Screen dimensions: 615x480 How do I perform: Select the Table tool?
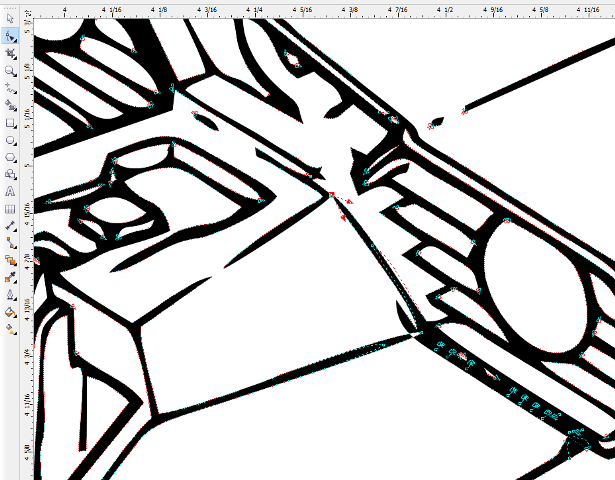tap(10, 209)
